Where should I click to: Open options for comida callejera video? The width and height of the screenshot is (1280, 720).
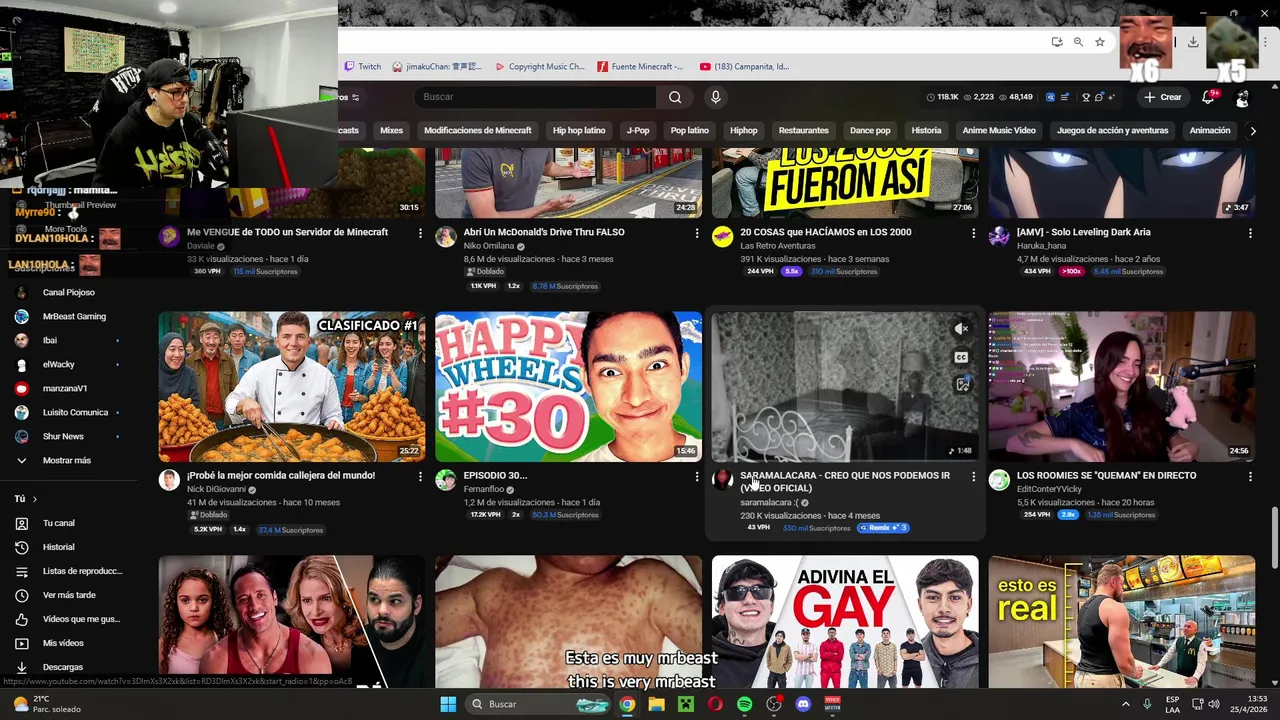coord(420,477)
